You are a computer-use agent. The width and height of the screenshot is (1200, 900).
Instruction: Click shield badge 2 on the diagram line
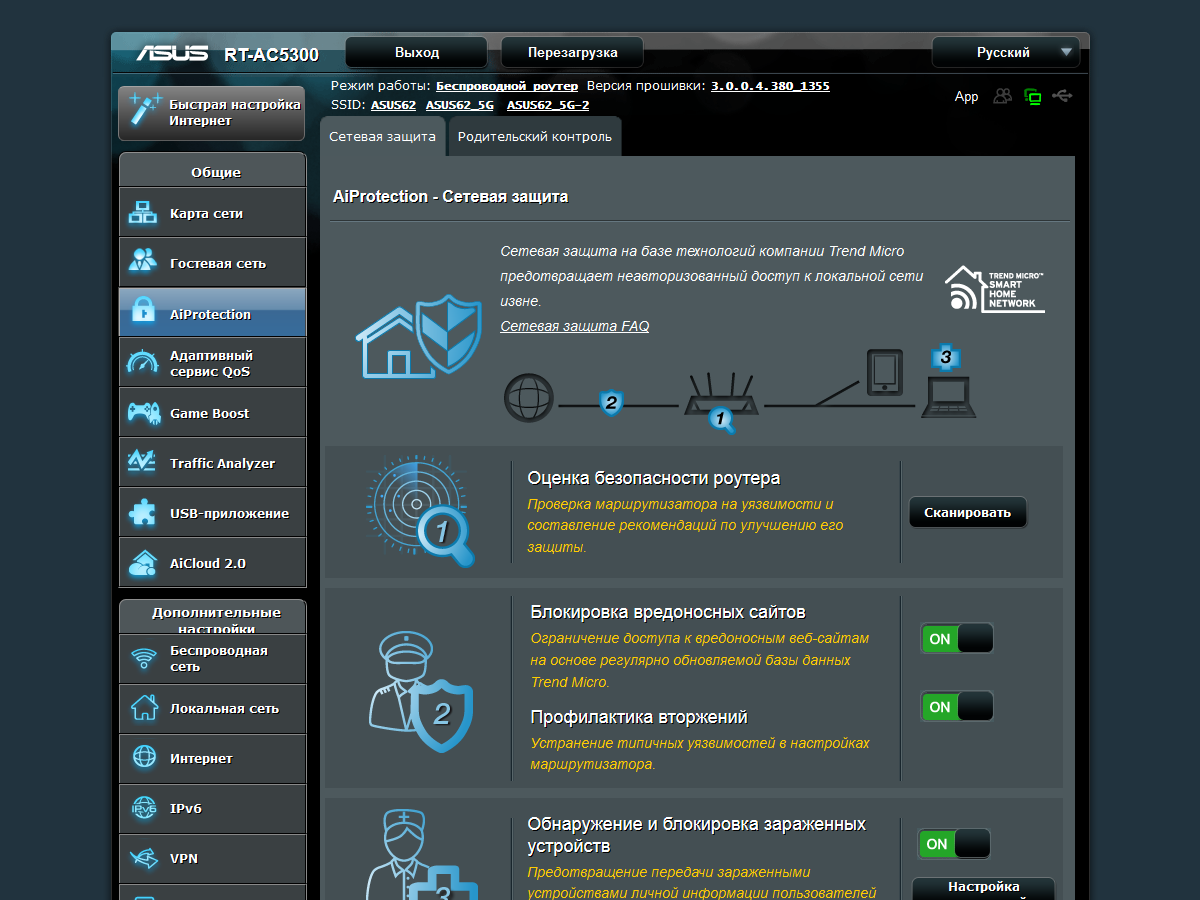[611, 404]
